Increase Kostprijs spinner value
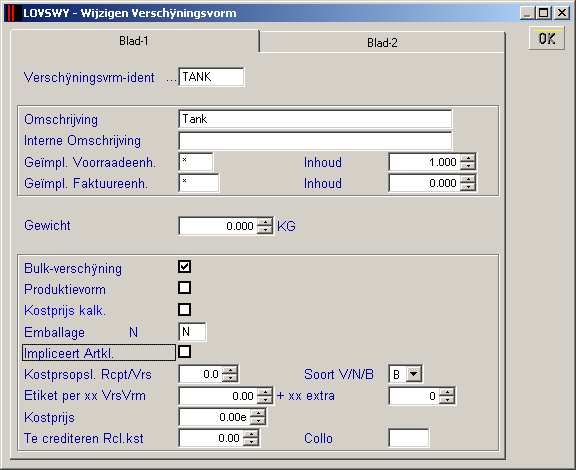This screenshot has width=576, height=470. 258,413
